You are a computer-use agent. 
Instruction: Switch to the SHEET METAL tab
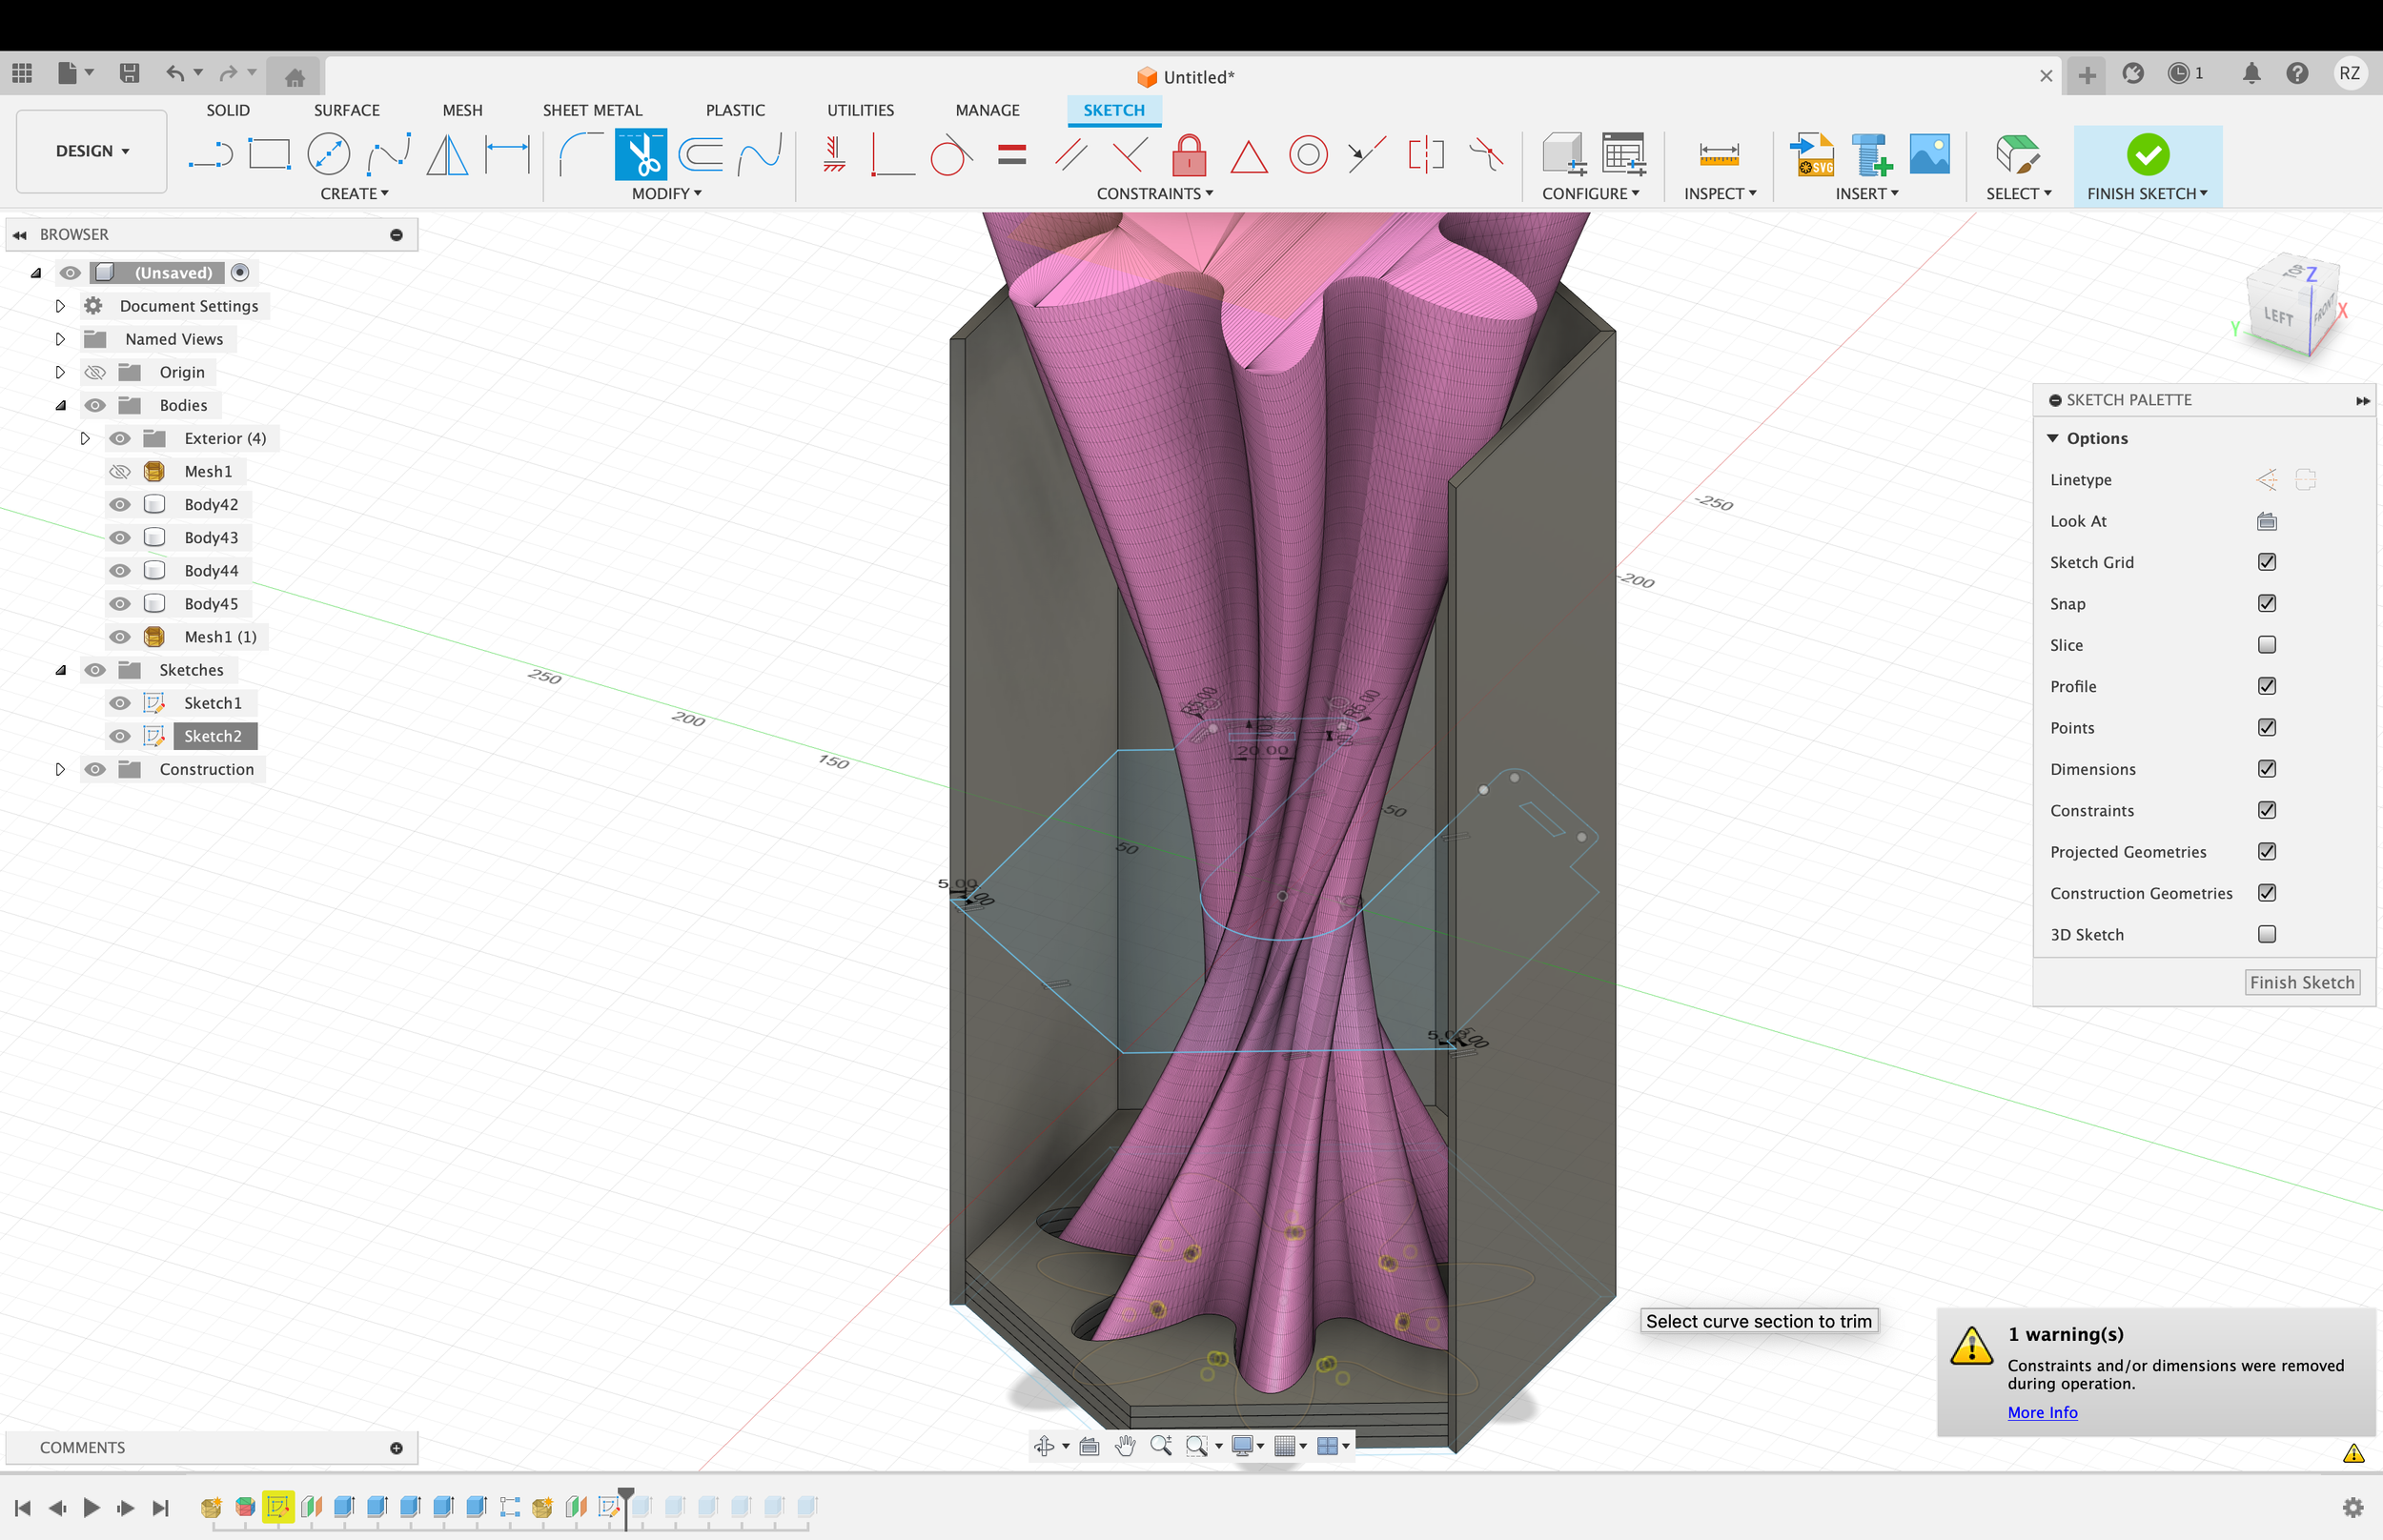point(592,110)
